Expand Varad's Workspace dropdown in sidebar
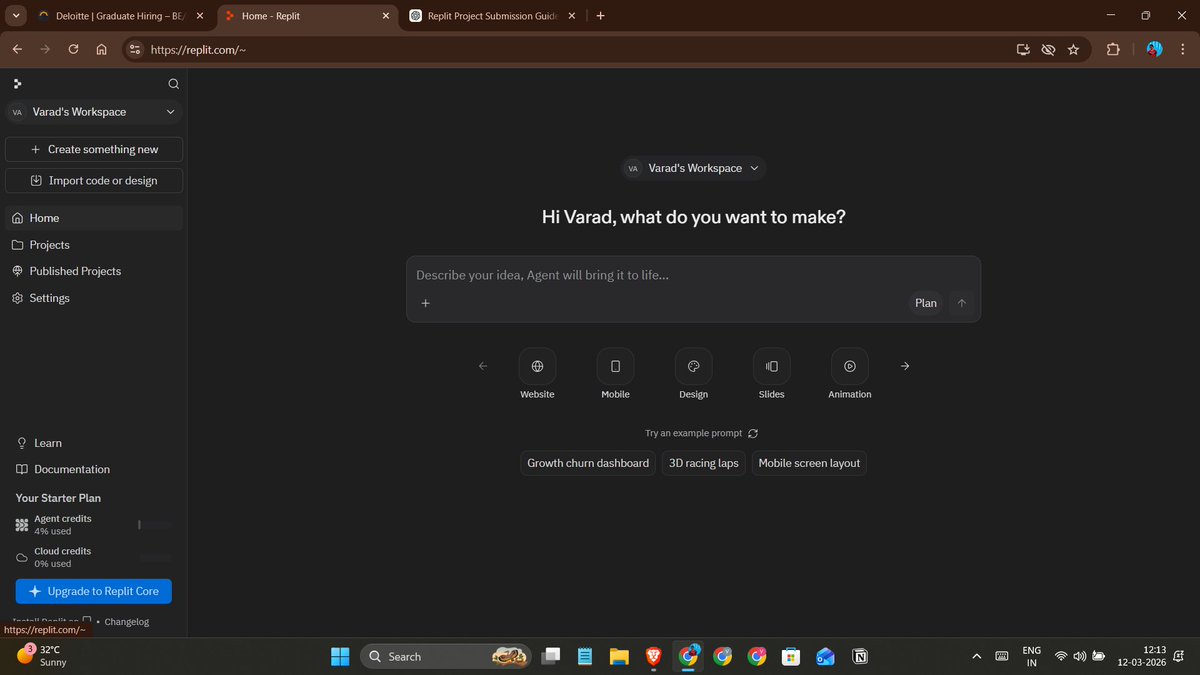Image resolution: width=1200 pixels, height=675 pixels. [x=94, y=112]
